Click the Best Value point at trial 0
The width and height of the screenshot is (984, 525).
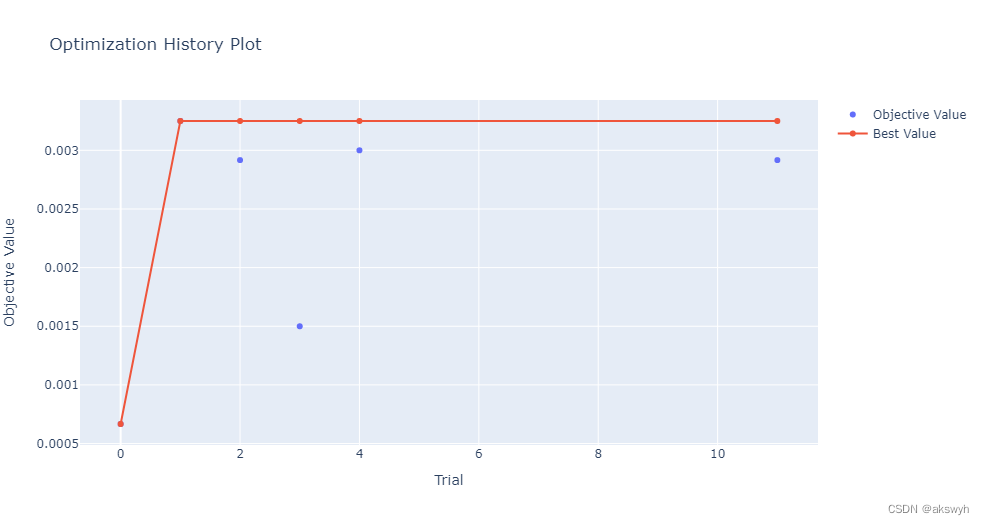click(x=120, y=424)
